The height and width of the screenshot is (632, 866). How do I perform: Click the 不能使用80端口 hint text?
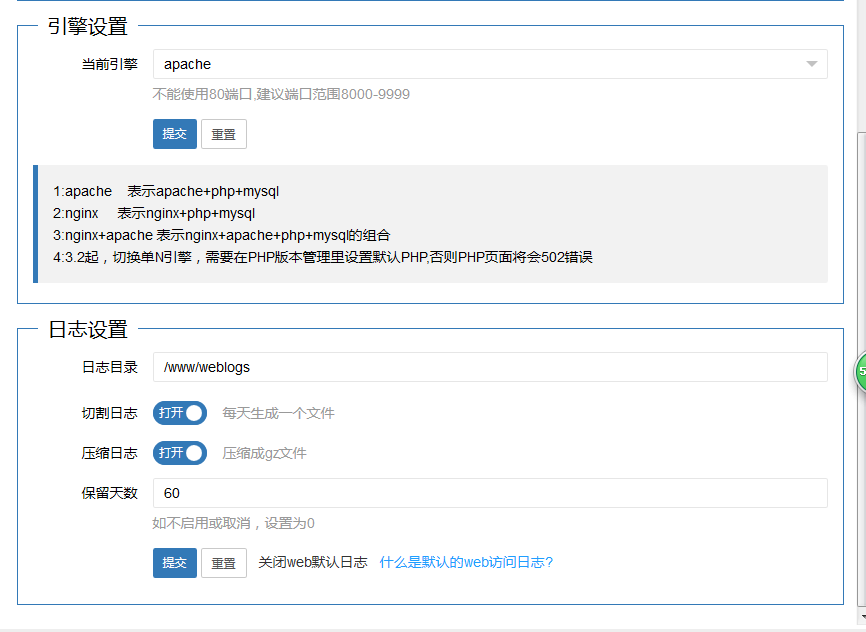[281, 94]
